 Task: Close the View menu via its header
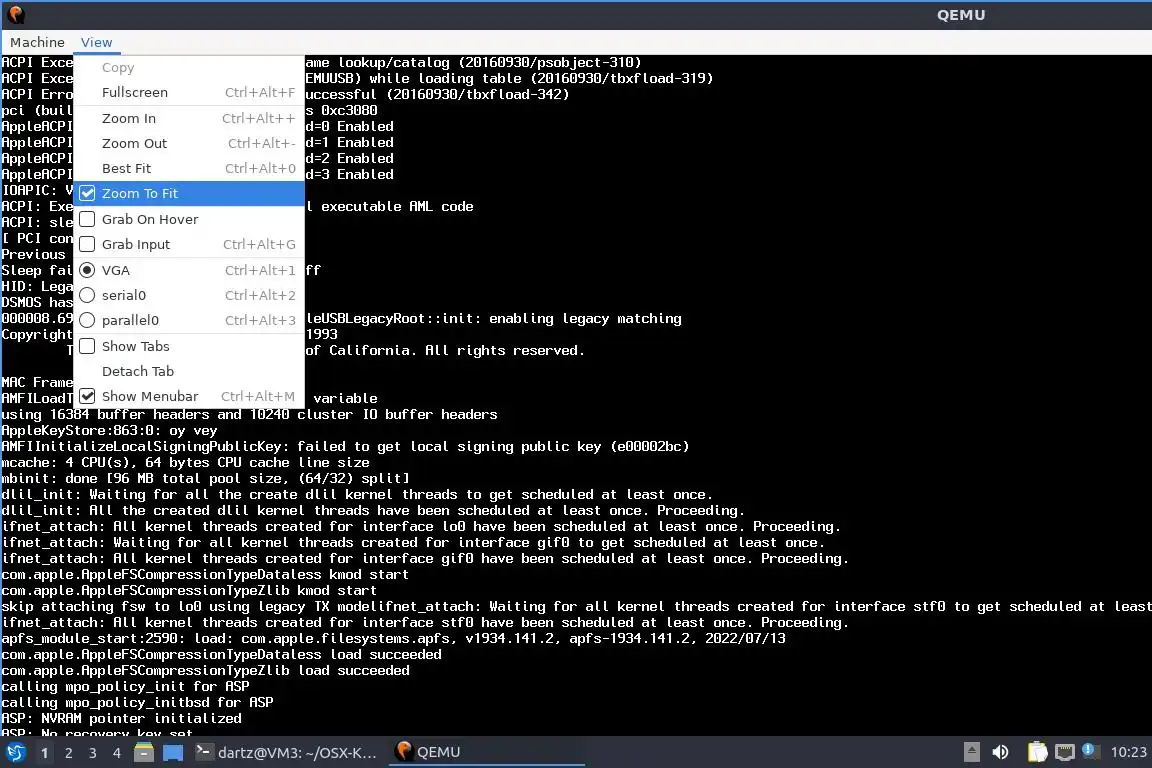pyautogui.click(x=96, y=43)
